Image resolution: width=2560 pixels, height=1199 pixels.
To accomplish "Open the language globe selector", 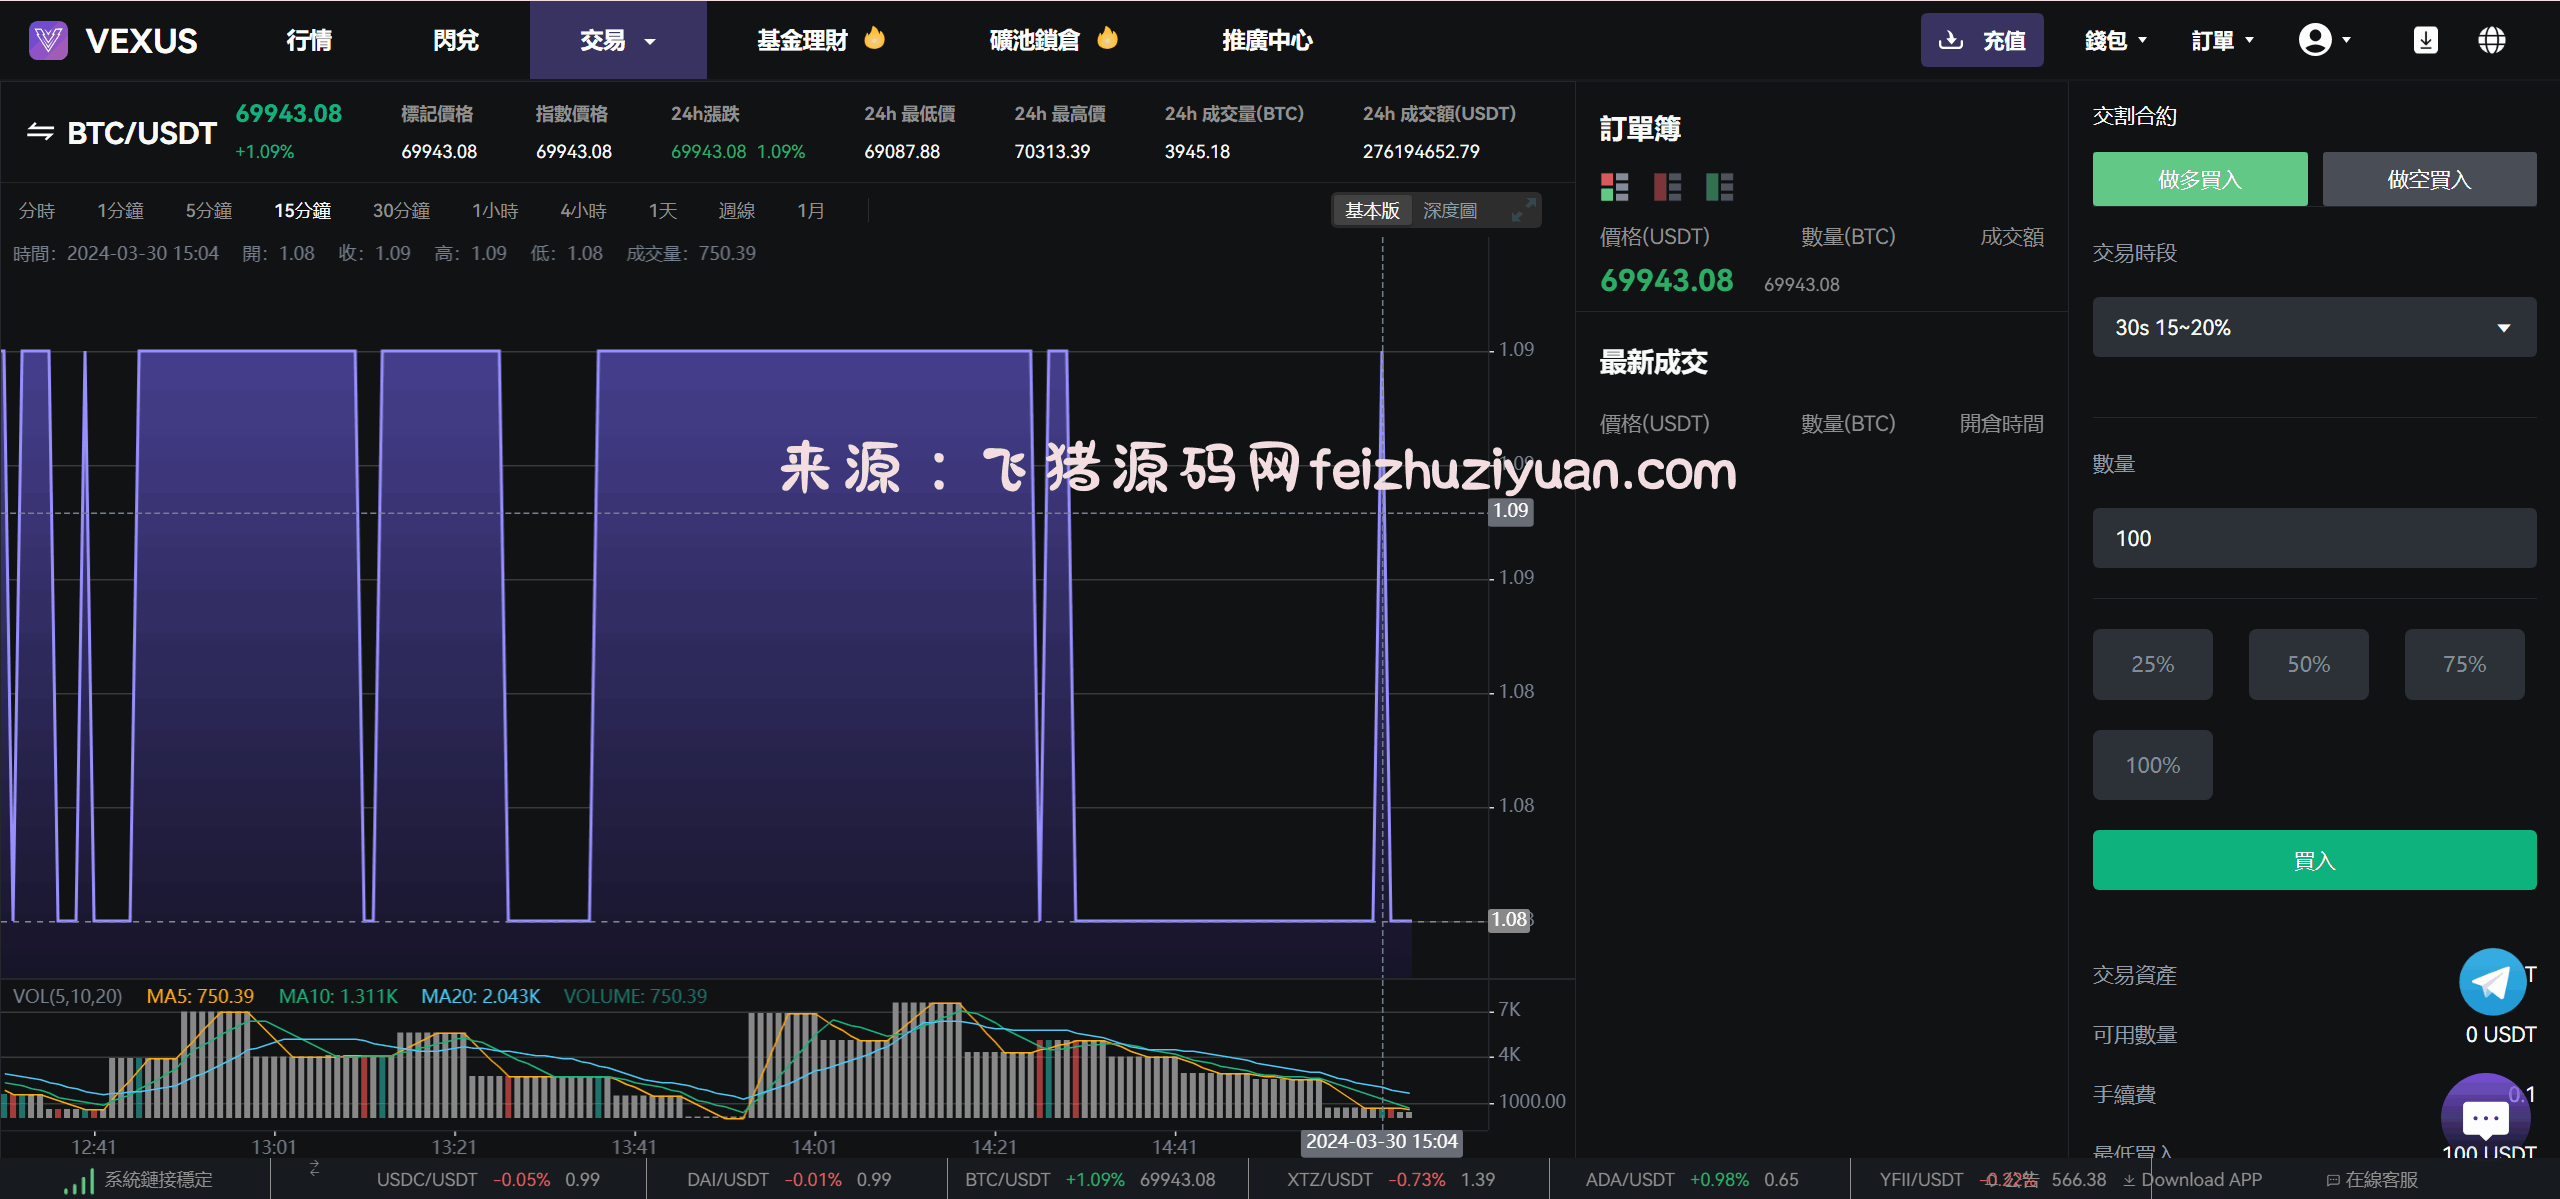I will [x=2491, y=40].
